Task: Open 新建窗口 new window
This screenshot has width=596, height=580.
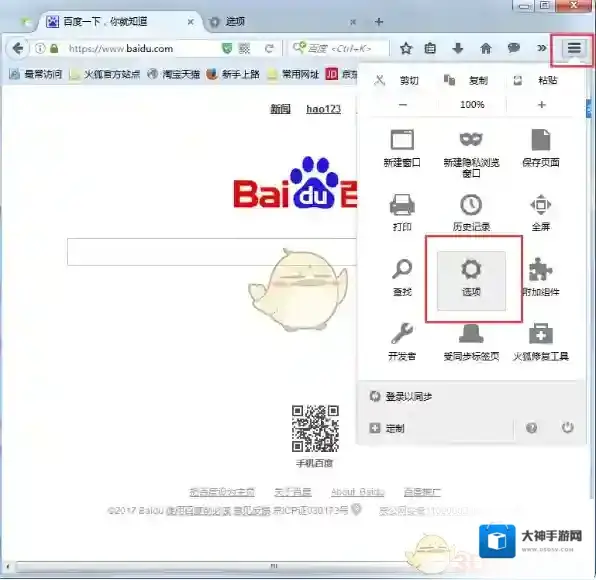Action: (x=402, y=148)
